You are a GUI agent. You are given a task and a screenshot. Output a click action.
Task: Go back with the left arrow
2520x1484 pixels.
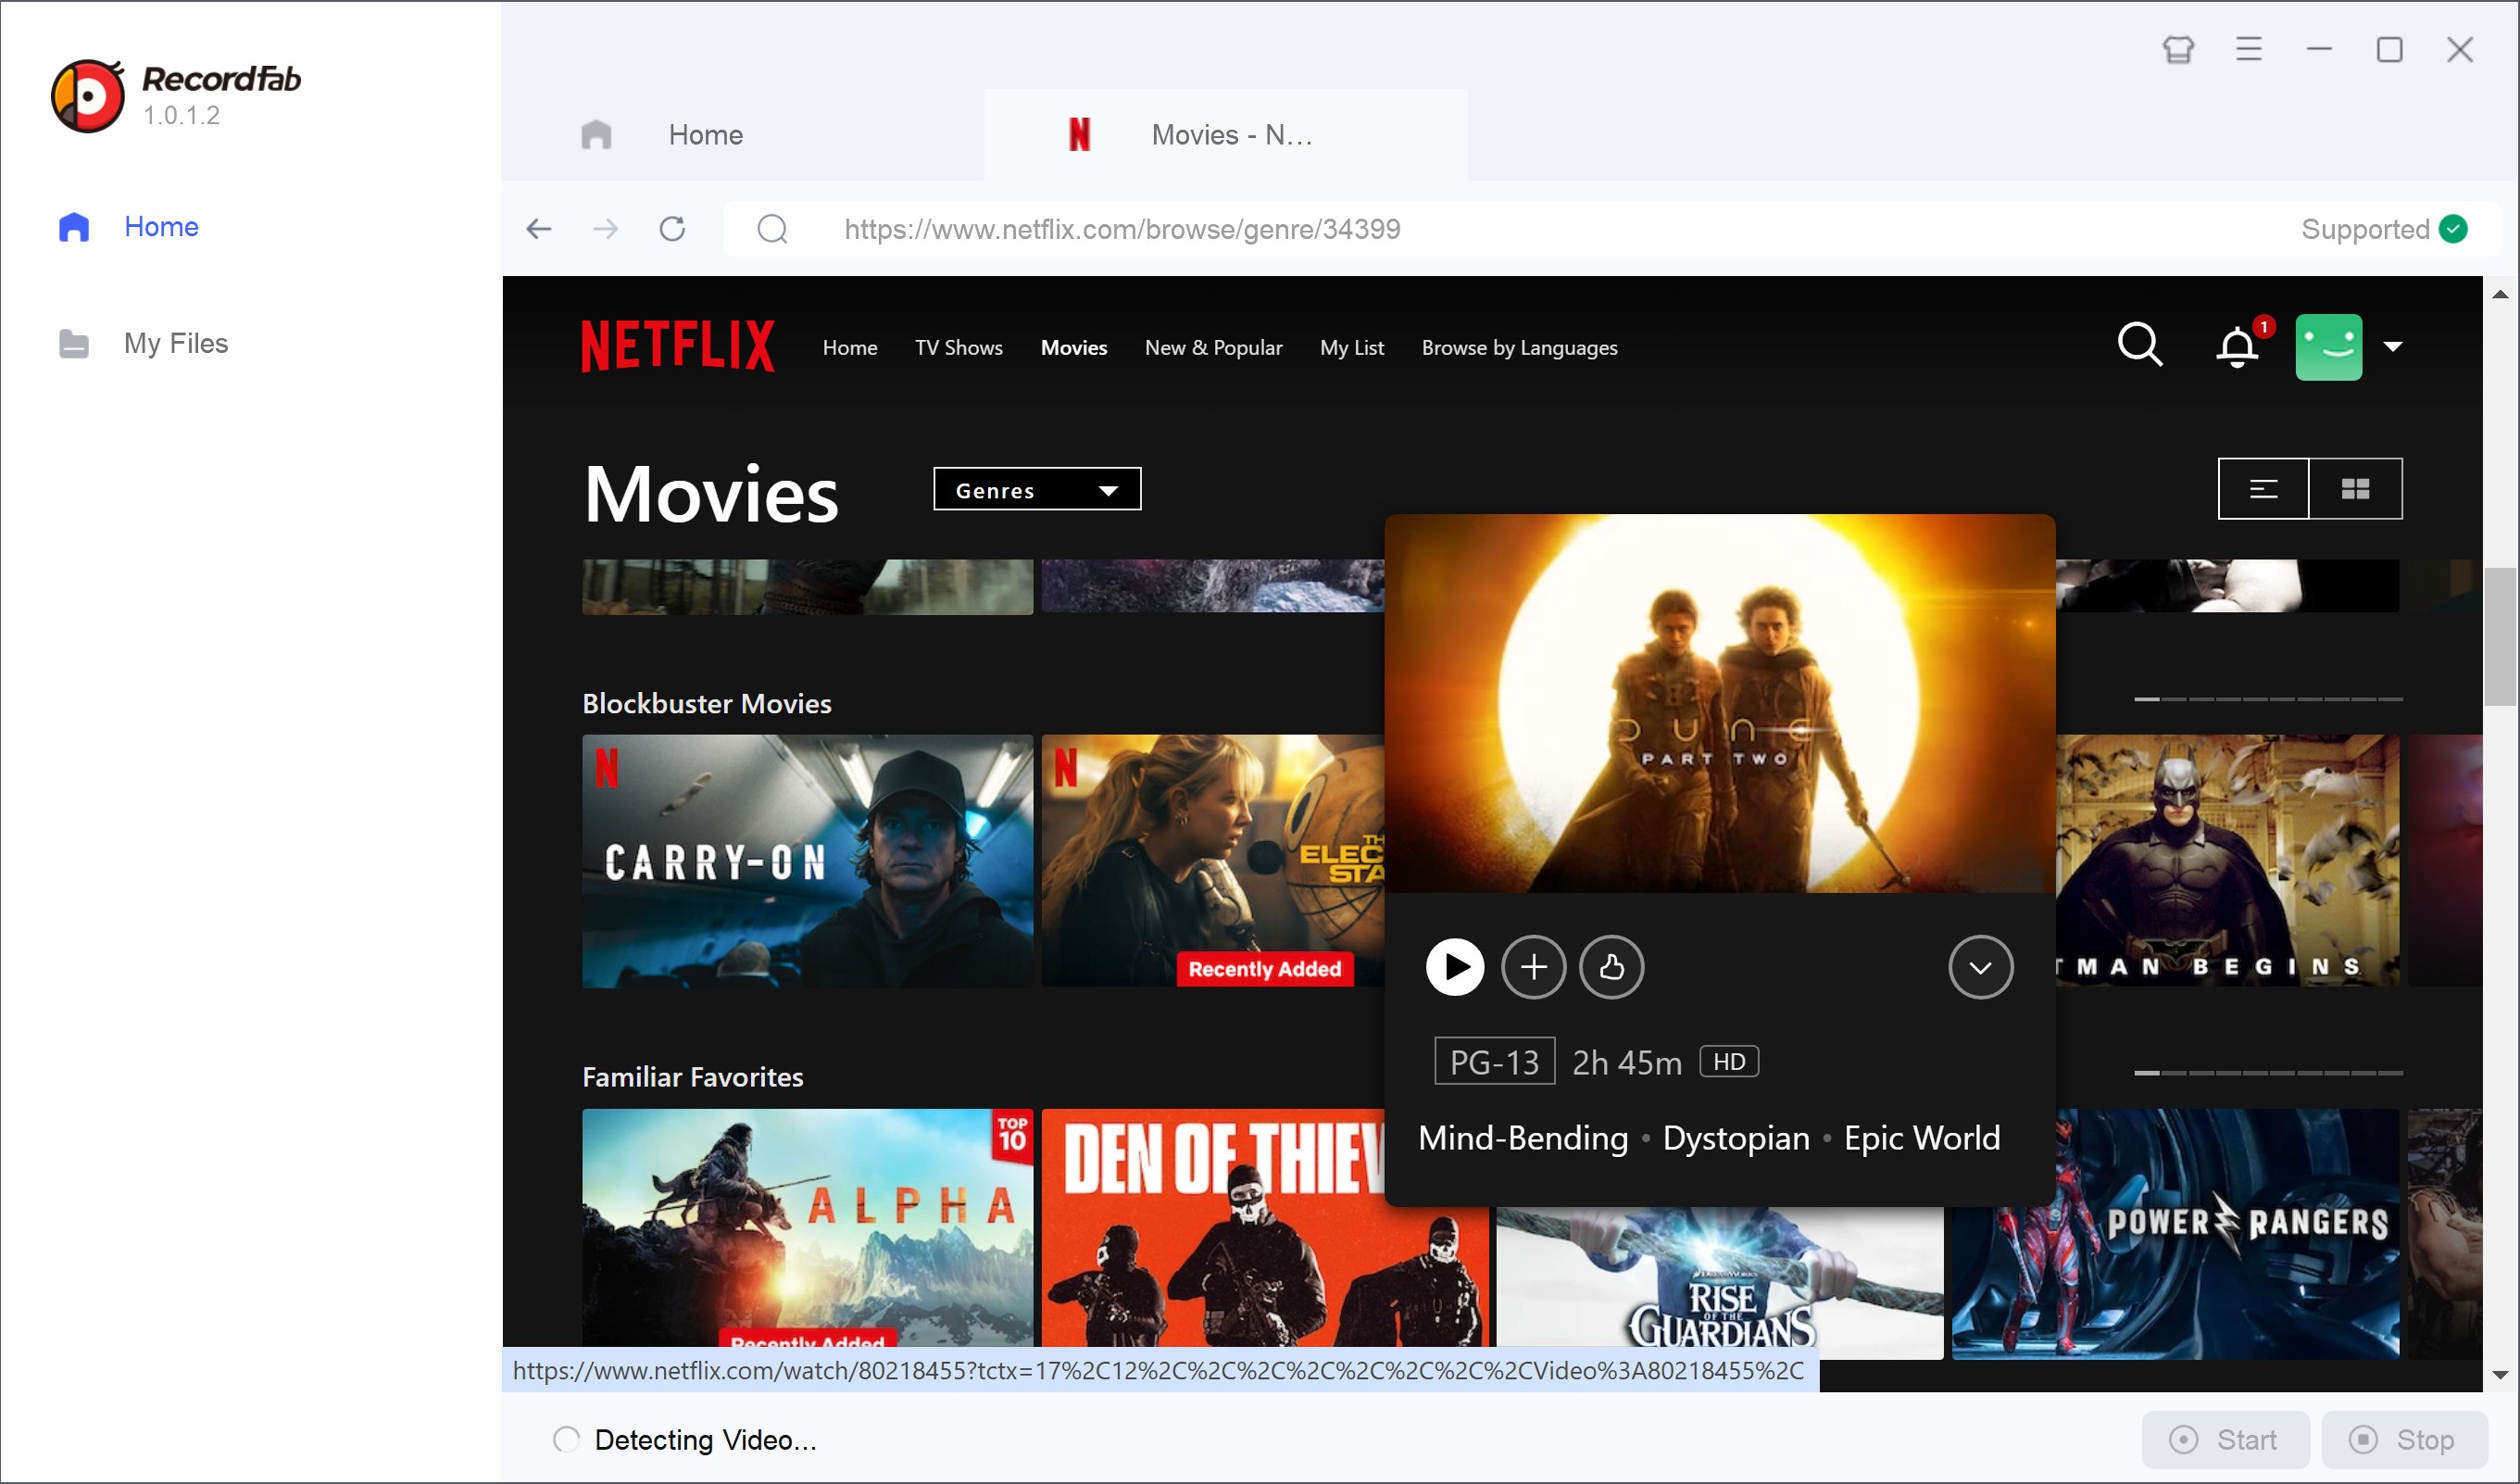point(539,229)
